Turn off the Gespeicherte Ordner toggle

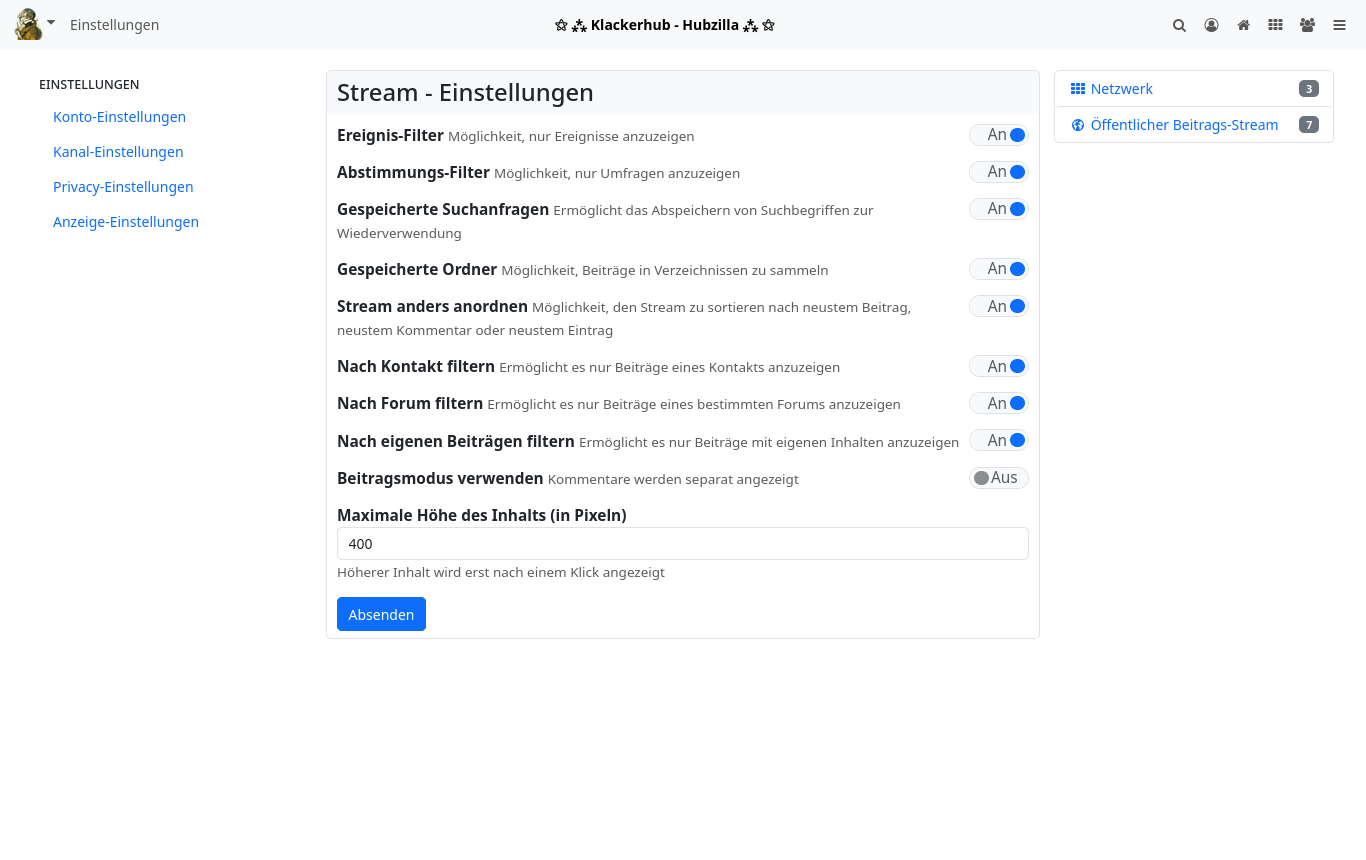(998, 269)
